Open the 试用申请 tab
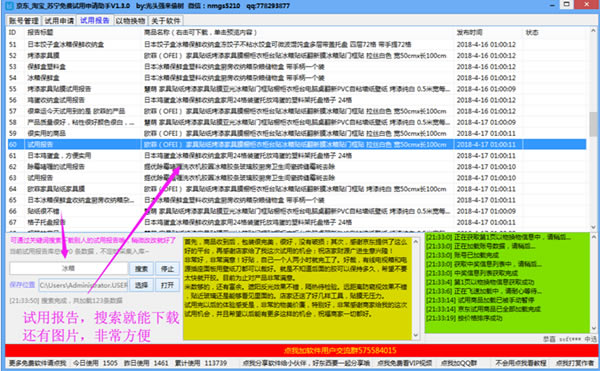Viewport: 600px width, 371px height. tap(59, 21)
